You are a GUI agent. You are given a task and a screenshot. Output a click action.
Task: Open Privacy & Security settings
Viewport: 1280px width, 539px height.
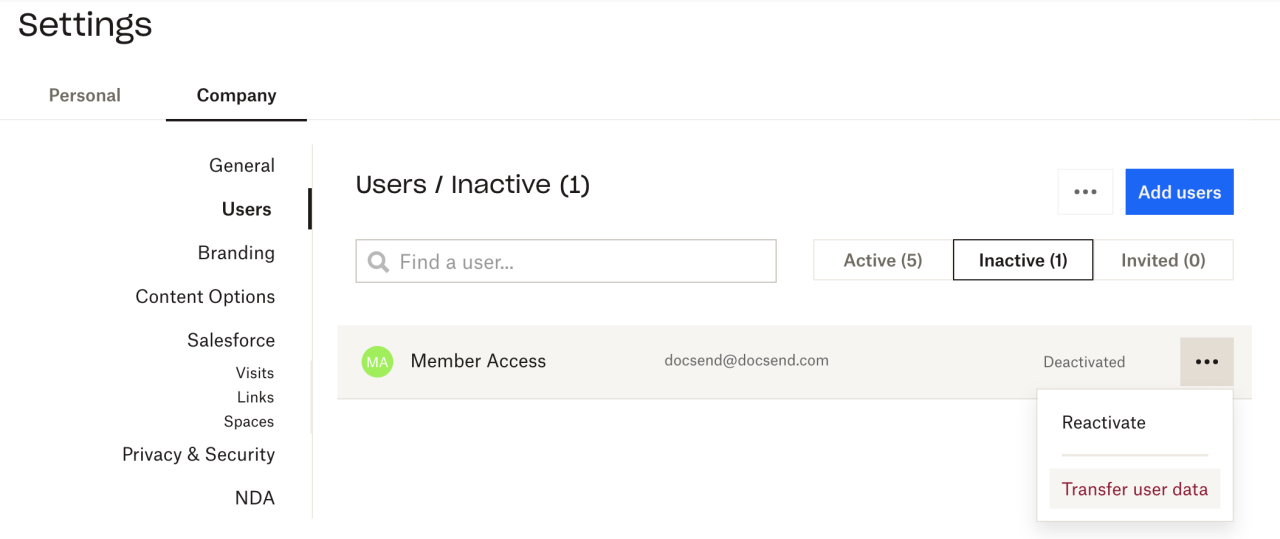point(198,455)
